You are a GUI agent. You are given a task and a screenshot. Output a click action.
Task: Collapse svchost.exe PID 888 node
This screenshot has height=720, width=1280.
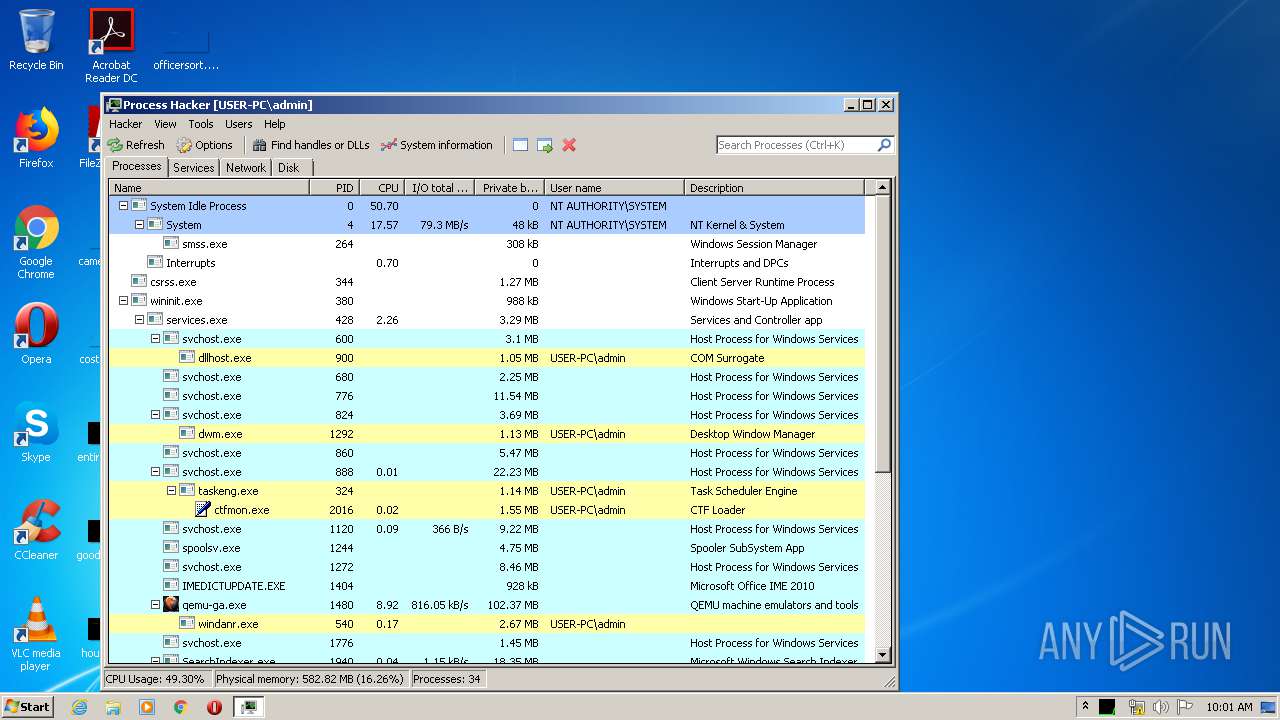(155, 472)
